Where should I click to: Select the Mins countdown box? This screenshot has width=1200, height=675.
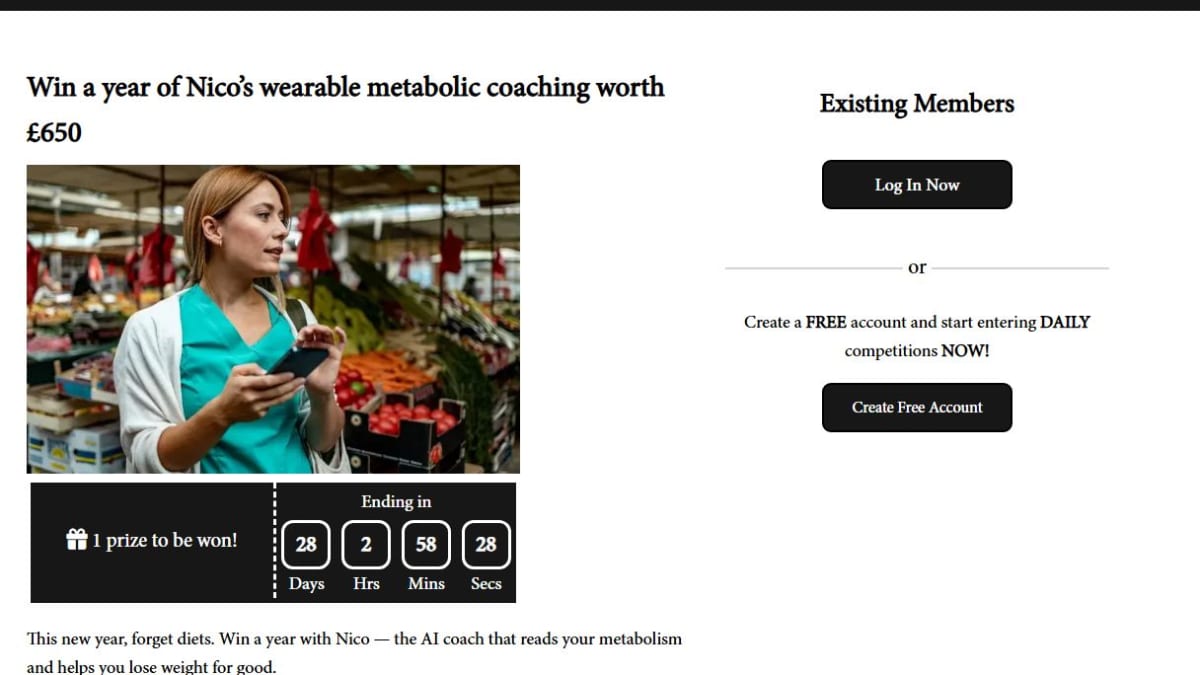tap(426, 544)
